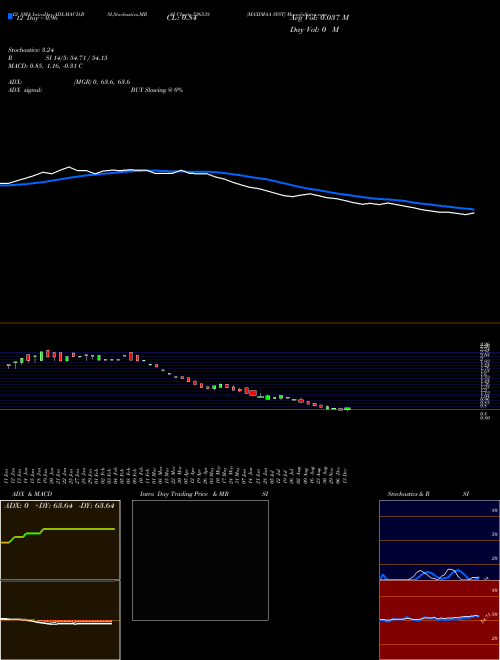
Task: Click the '12 Day = 0.96' SMA label
Action: 36,18
